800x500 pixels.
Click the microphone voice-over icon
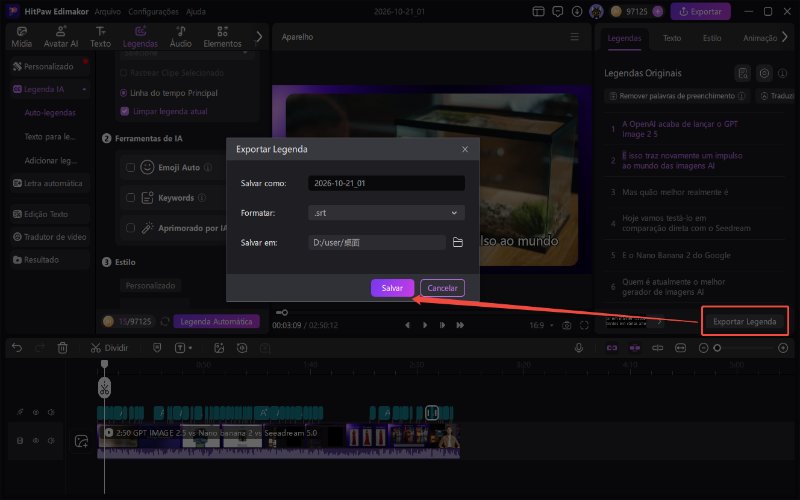[x=579, y=347]
